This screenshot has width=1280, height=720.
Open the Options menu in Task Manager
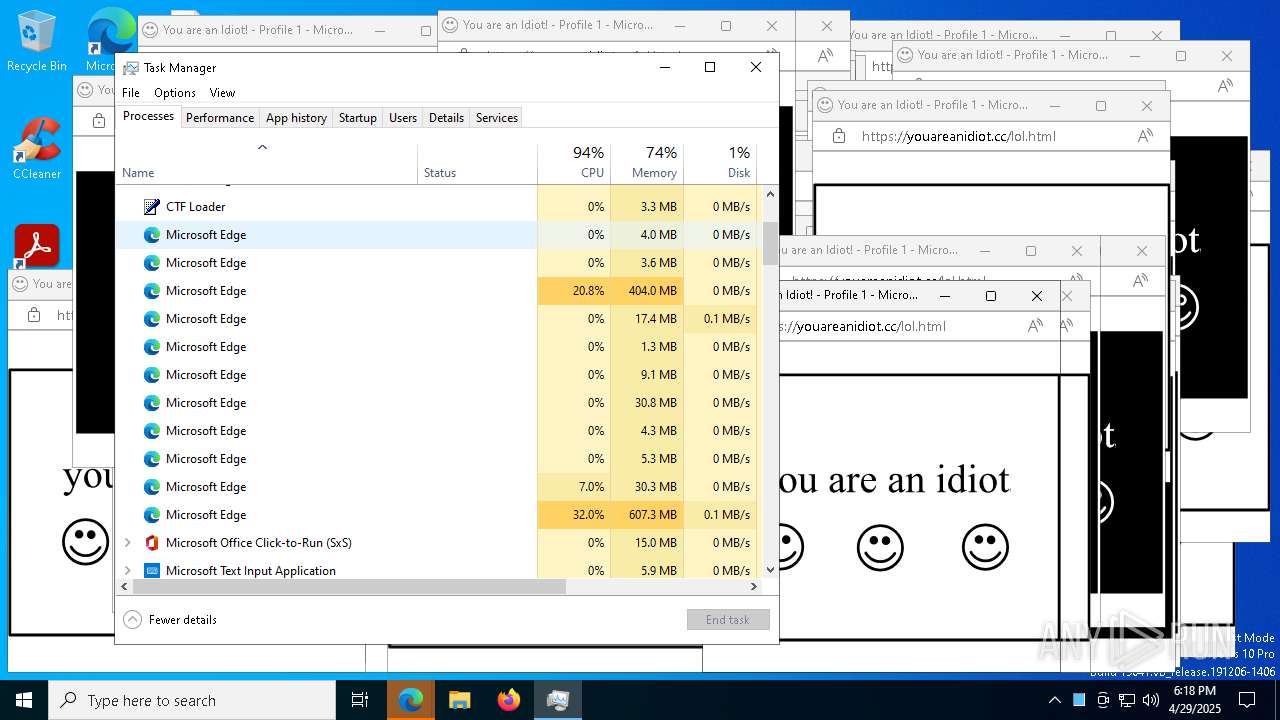[x=175, y=92]
